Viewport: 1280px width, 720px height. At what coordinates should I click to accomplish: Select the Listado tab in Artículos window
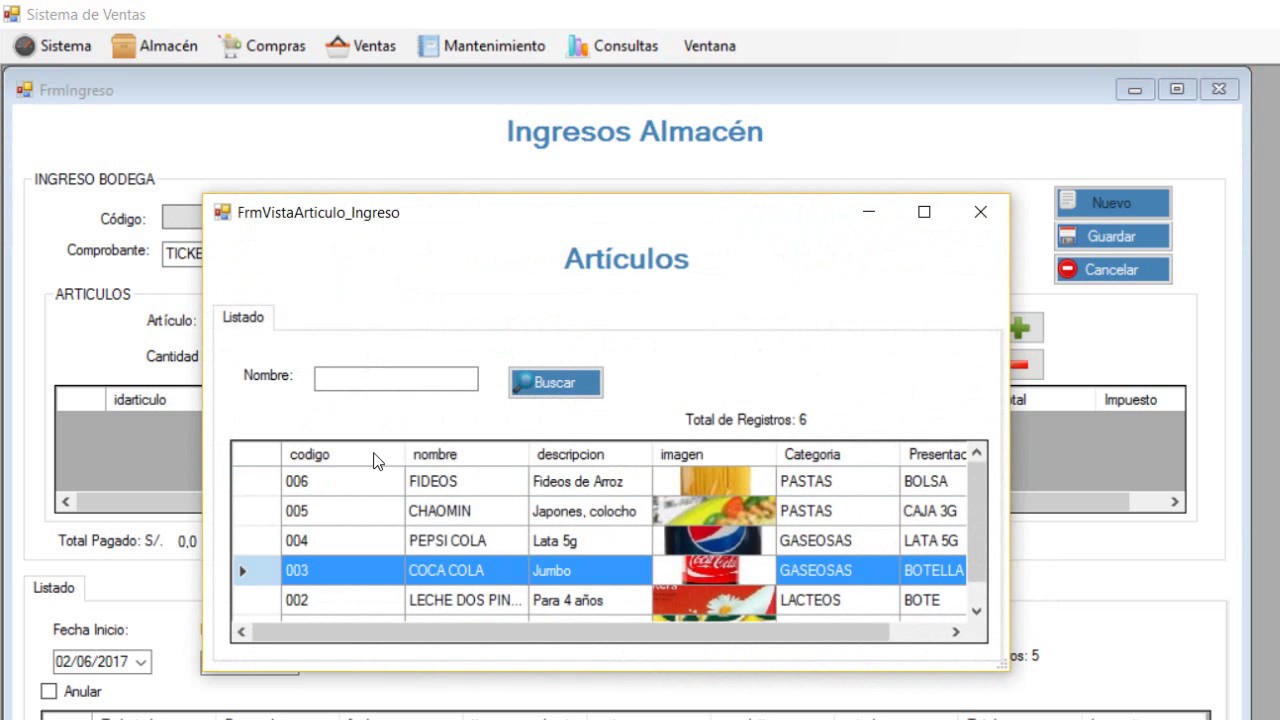243,317
